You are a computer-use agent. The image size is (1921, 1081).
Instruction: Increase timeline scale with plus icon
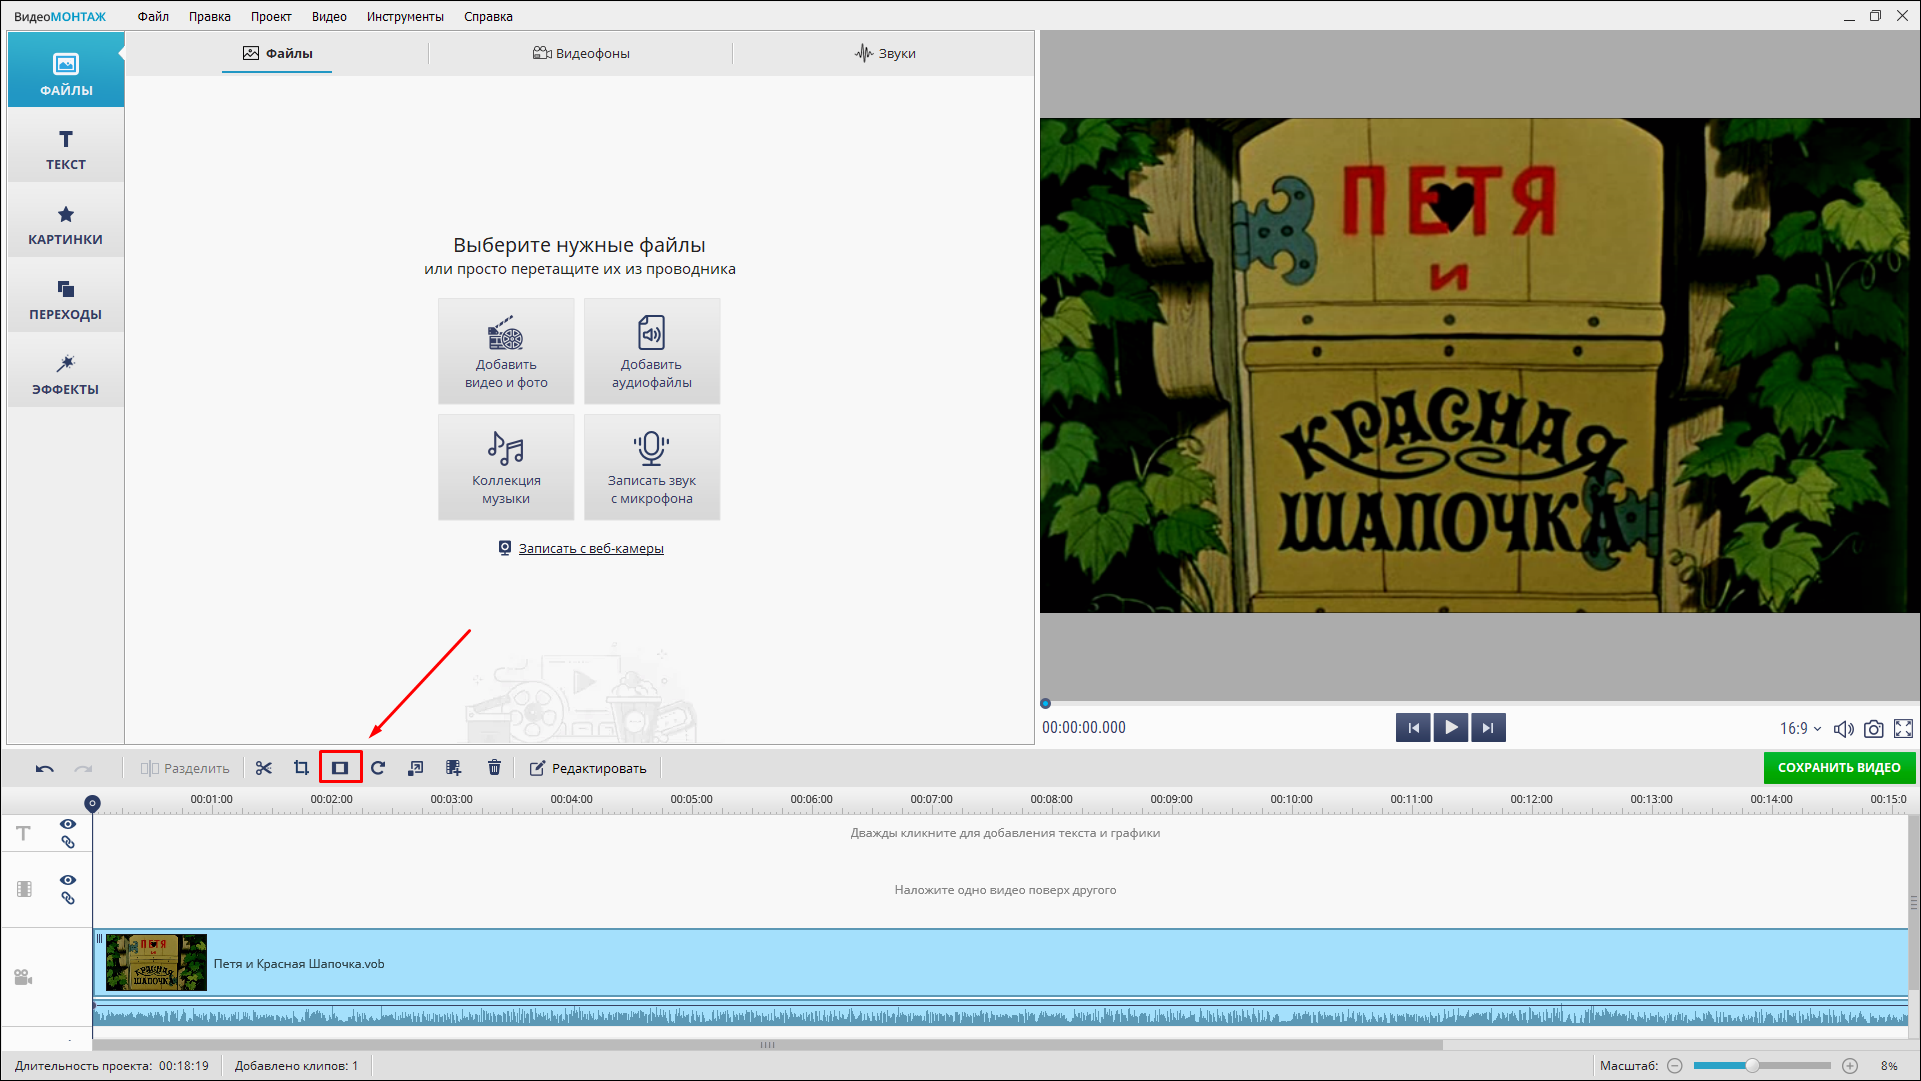1850,1066
